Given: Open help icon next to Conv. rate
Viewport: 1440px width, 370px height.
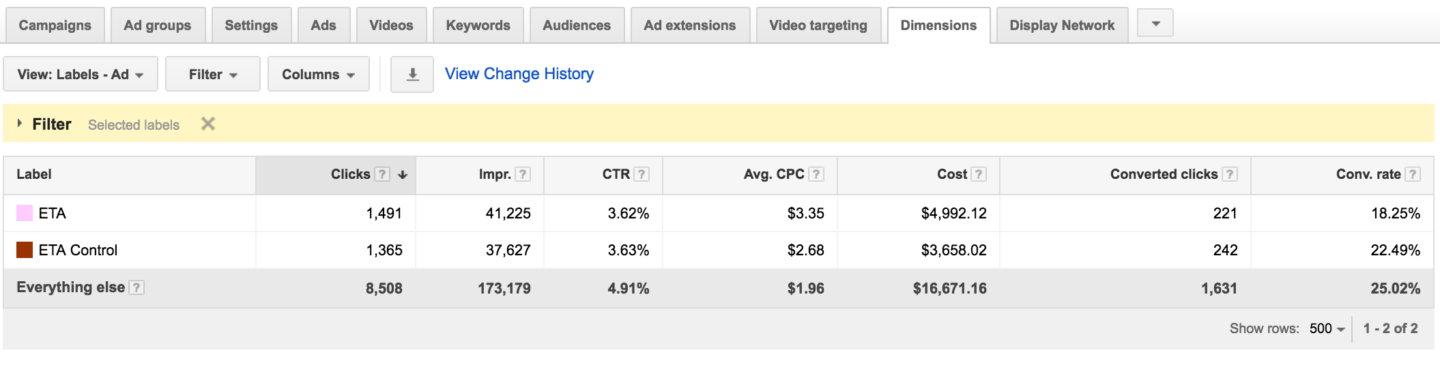Looking at the screenshot, I should (1412, 174).
